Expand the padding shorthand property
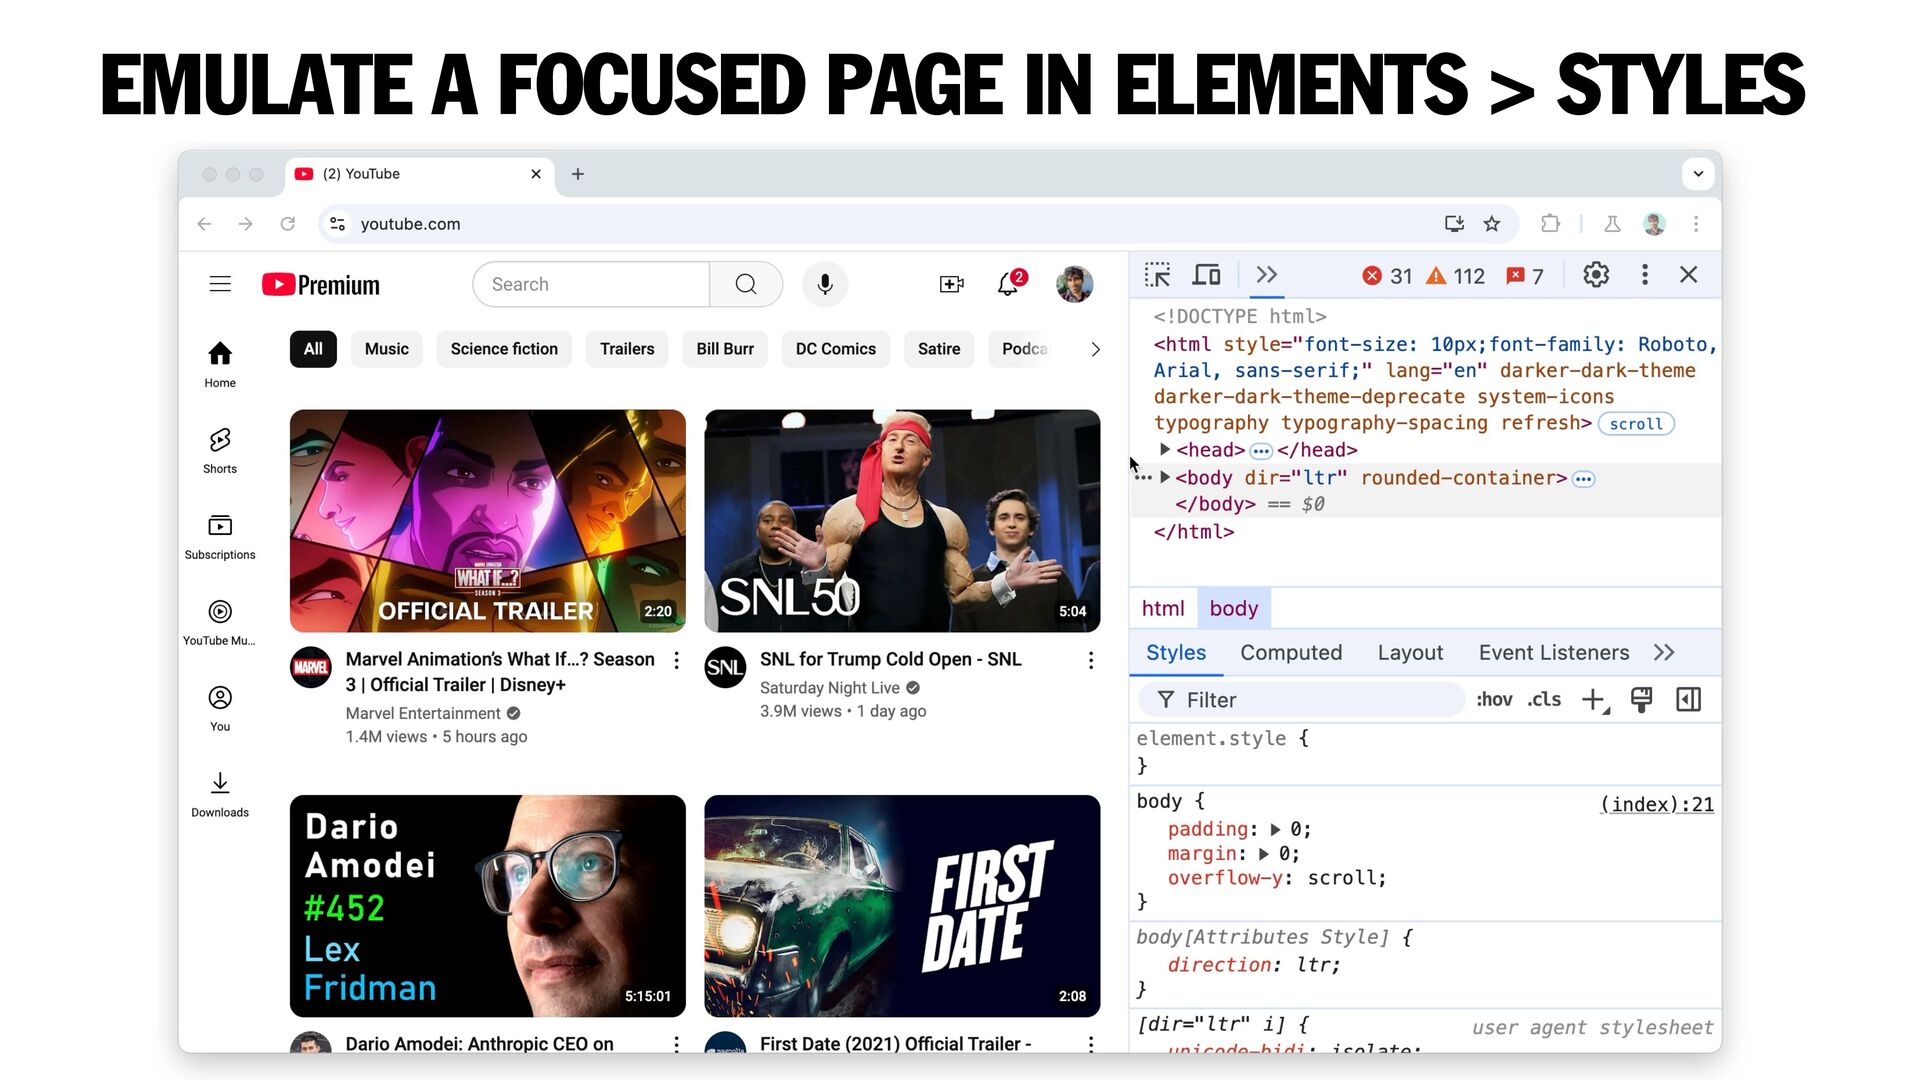The image size is (1920, 1080). tap(1275, 830)
